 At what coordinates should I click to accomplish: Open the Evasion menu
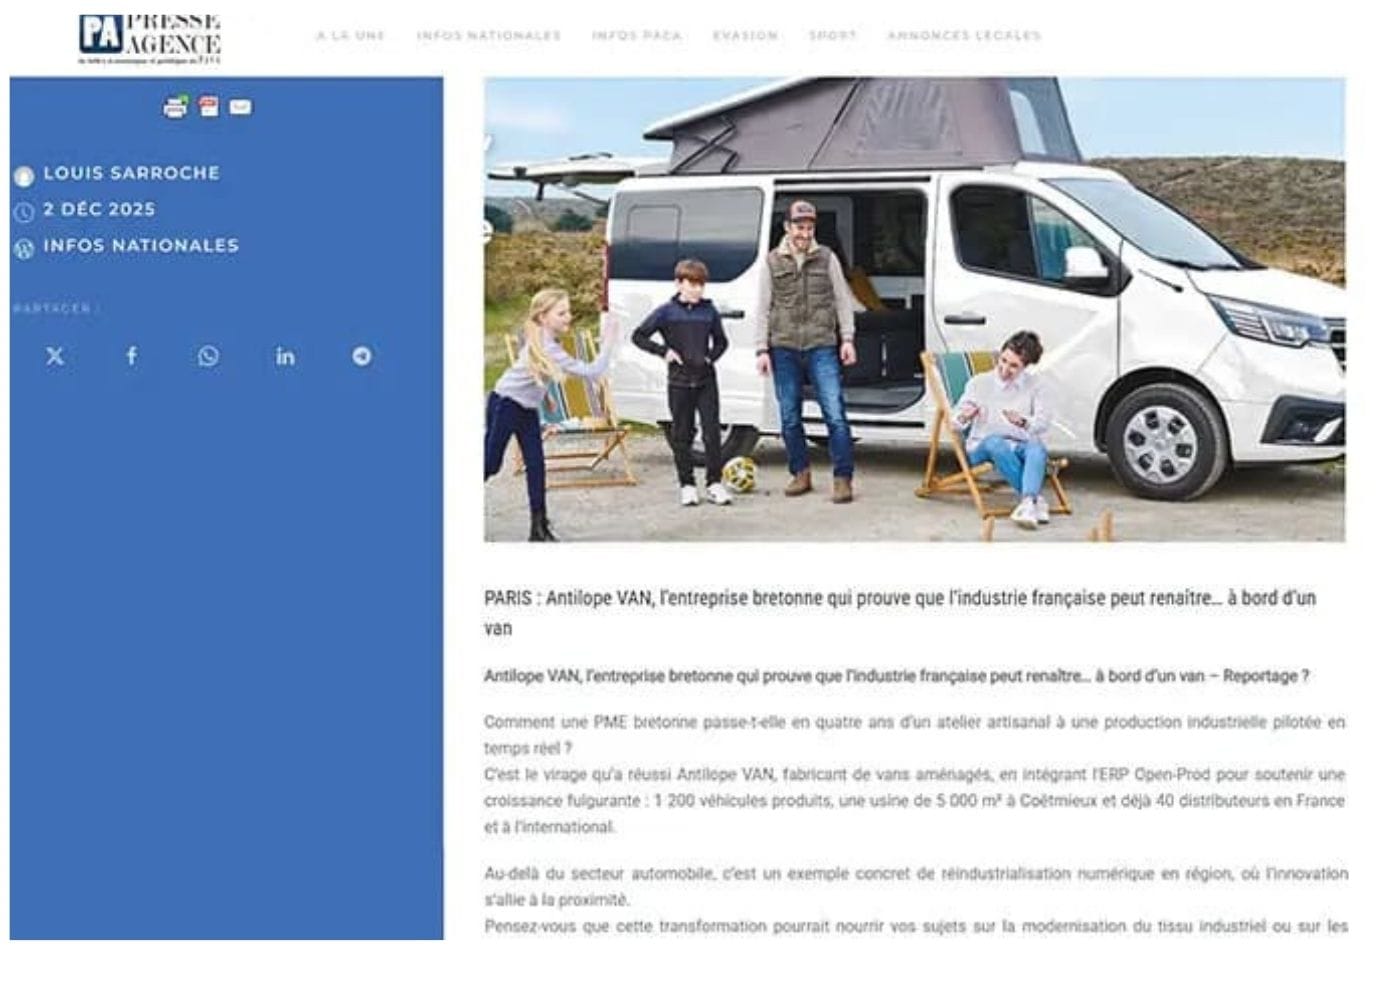point(745,35)
